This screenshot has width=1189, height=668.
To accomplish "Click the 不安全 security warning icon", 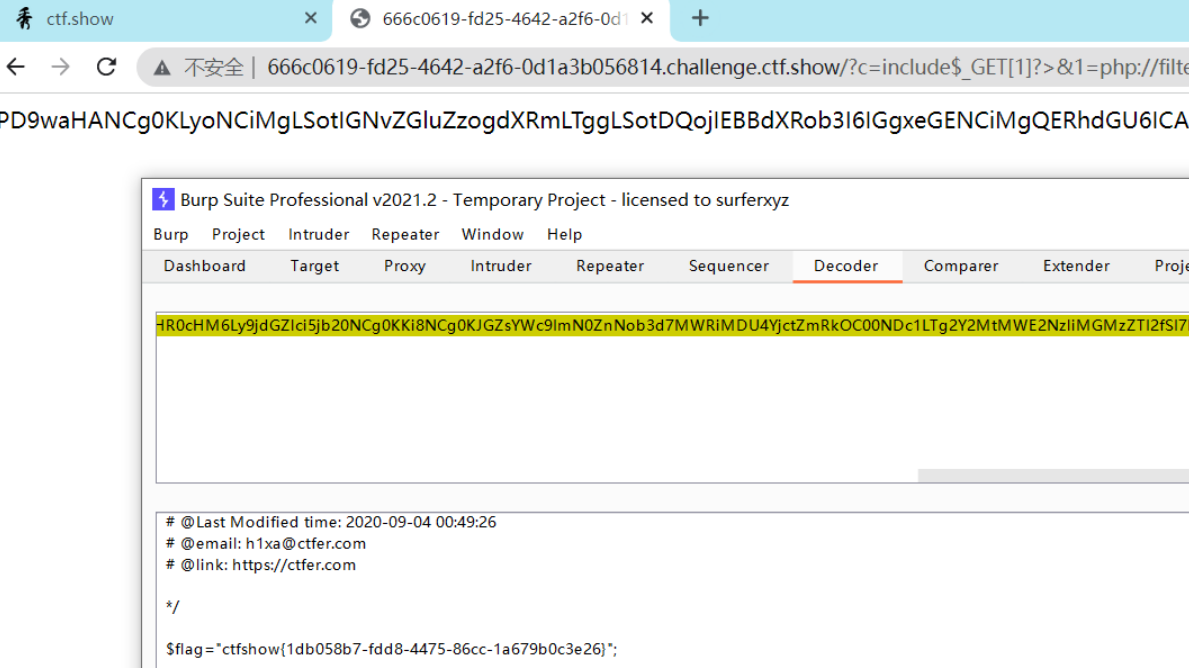I will (x=160, y=67).
